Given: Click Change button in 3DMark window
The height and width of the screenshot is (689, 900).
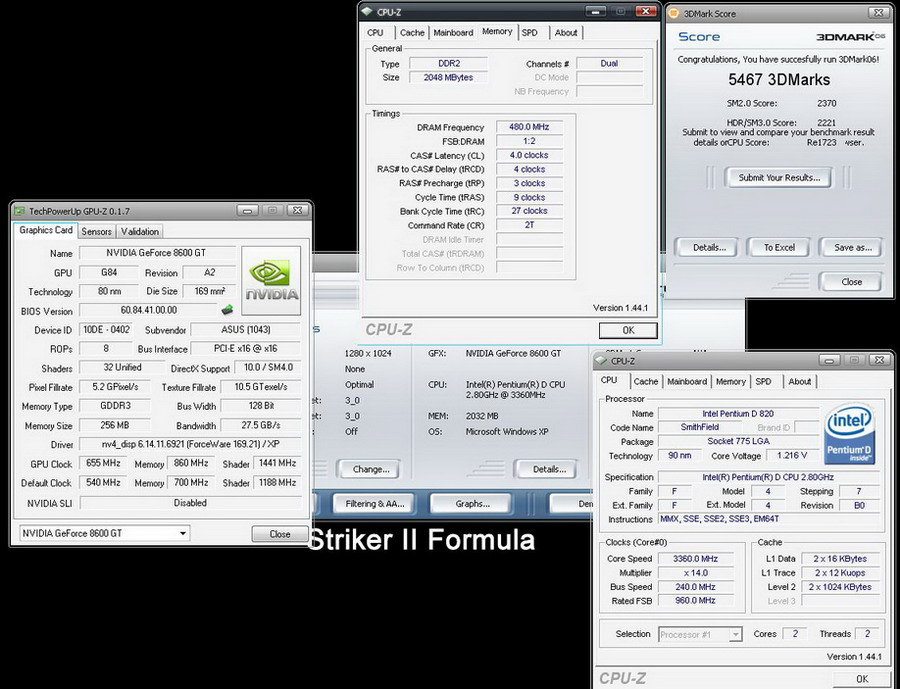Looking at the screenshot, I should pos(371,469).
